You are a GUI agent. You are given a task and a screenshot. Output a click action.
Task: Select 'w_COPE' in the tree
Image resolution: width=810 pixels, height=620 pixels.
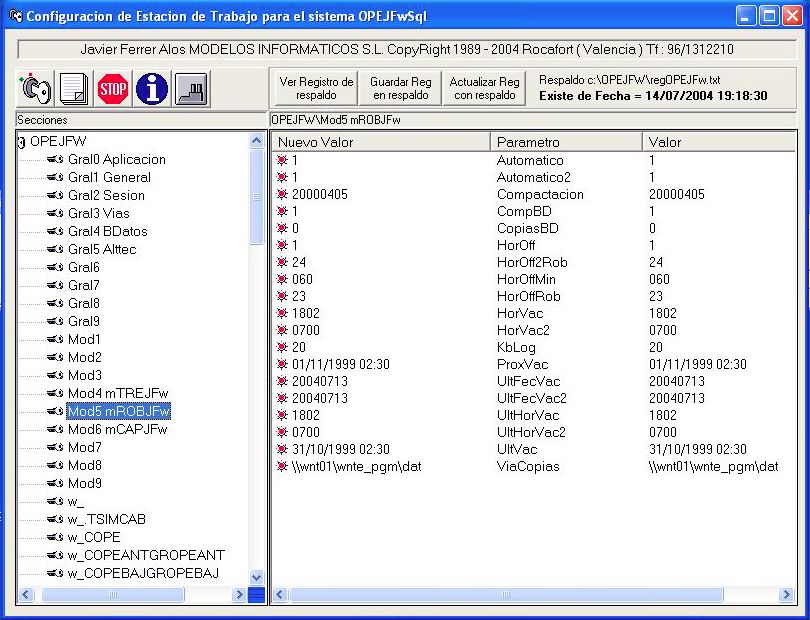click(94, 537)
